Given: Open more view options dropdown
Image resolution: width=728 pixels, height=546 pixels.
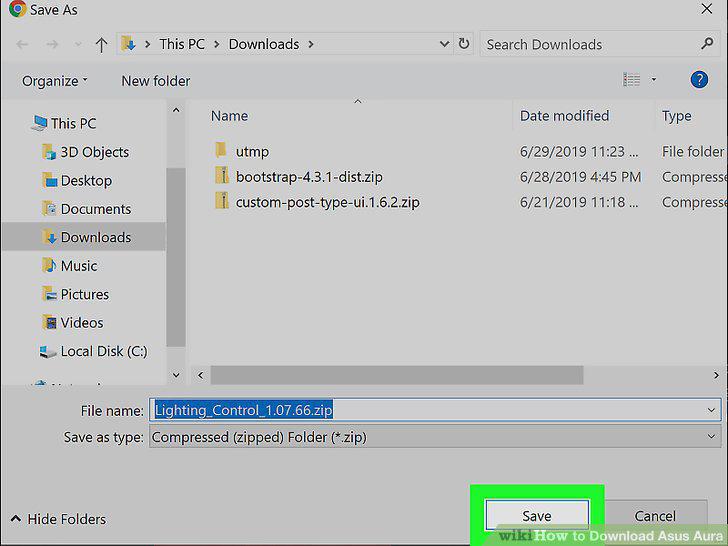Looking at the screenshot, I should coord(654,80).
